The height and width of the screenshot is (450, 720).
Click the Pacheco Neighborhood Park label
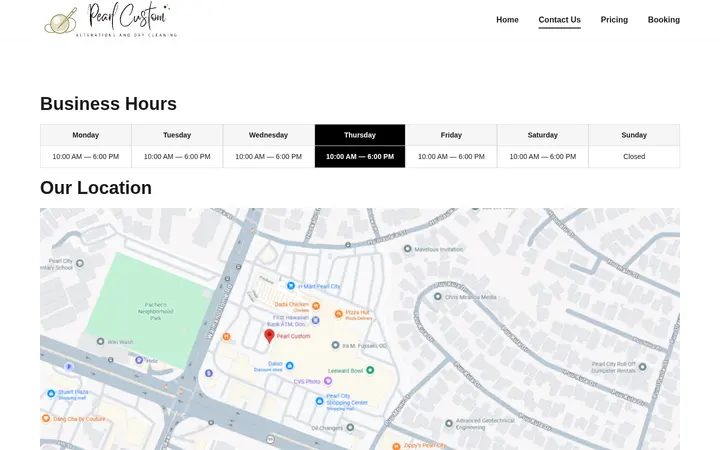tap(156, 311)
